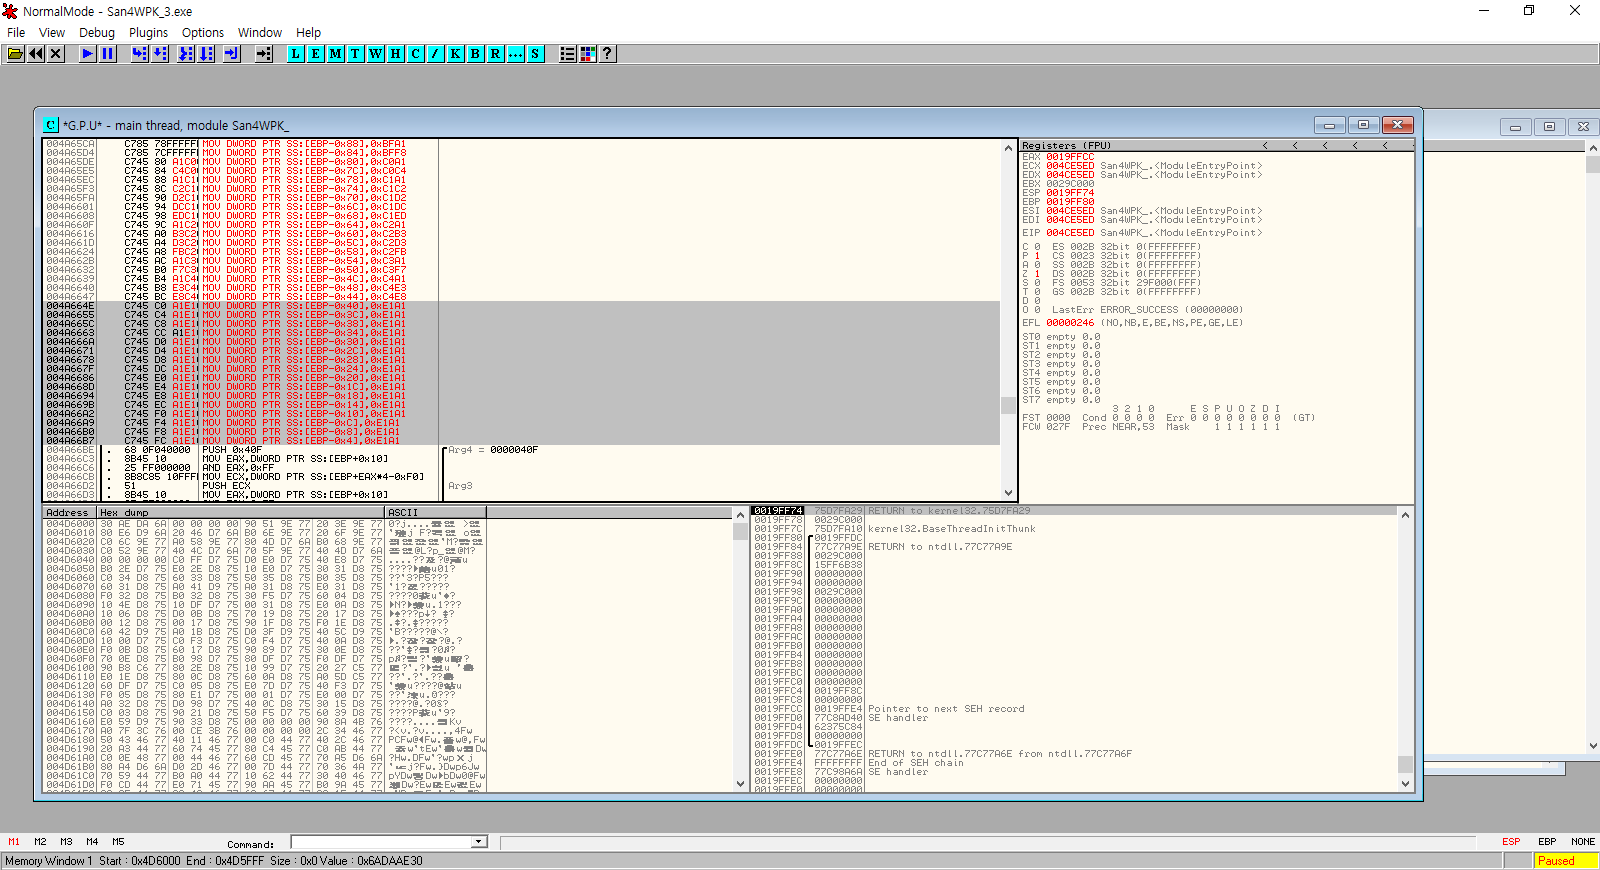The width and height of the screenshot is (1600, 870).
Task: Run the program with the play icon
Action: coord(88,54)
